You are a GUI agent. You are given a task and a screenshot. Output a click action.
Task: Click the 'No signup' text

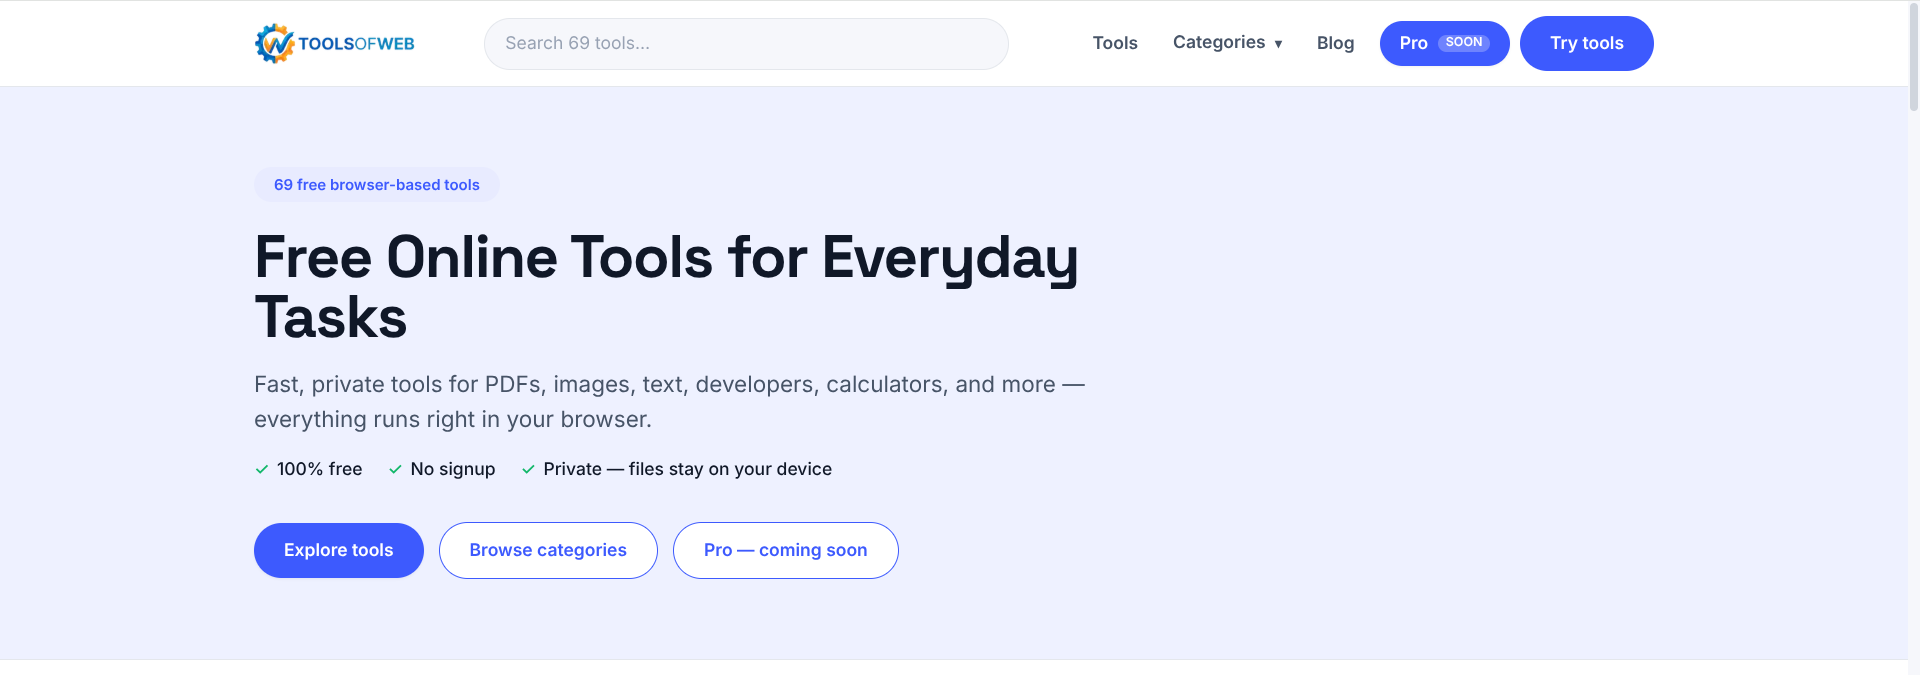pyautogui.click(x=453, y=469)
